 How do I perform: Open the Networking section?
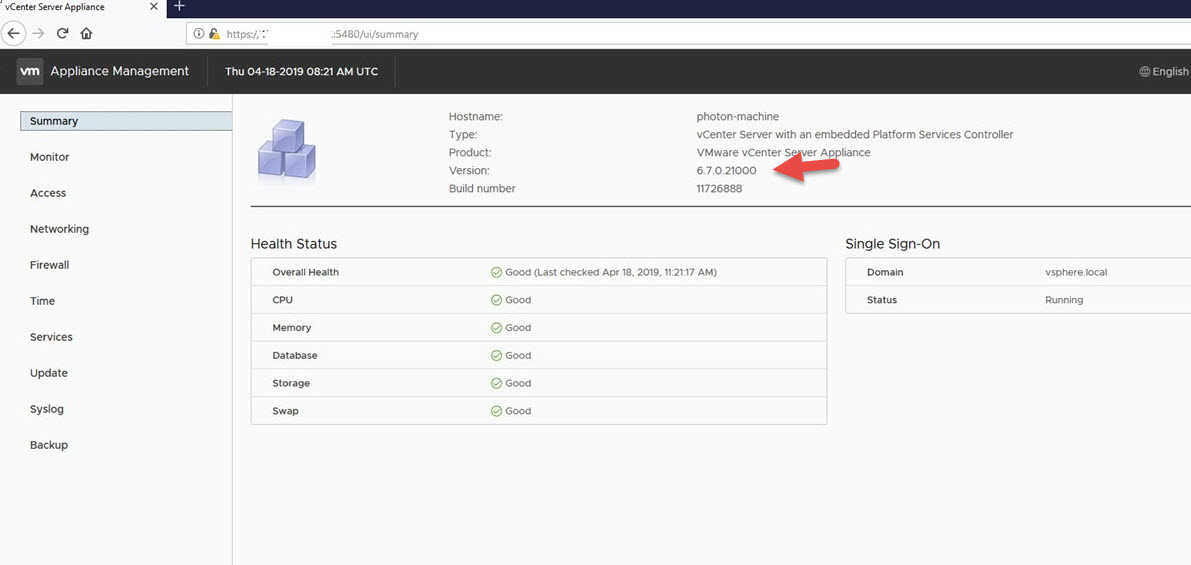[x=59, y=229]
